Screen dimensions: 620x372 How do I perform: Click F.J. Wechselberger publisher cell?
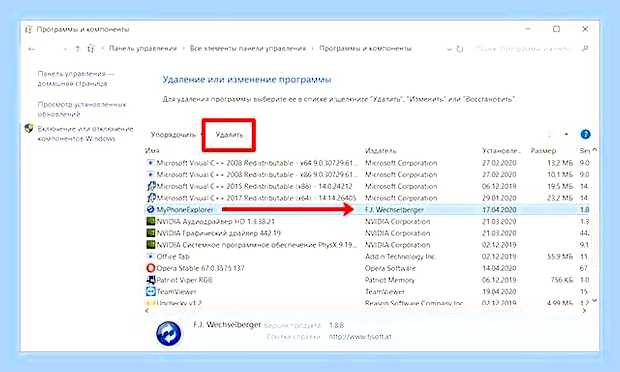[394, 210]
